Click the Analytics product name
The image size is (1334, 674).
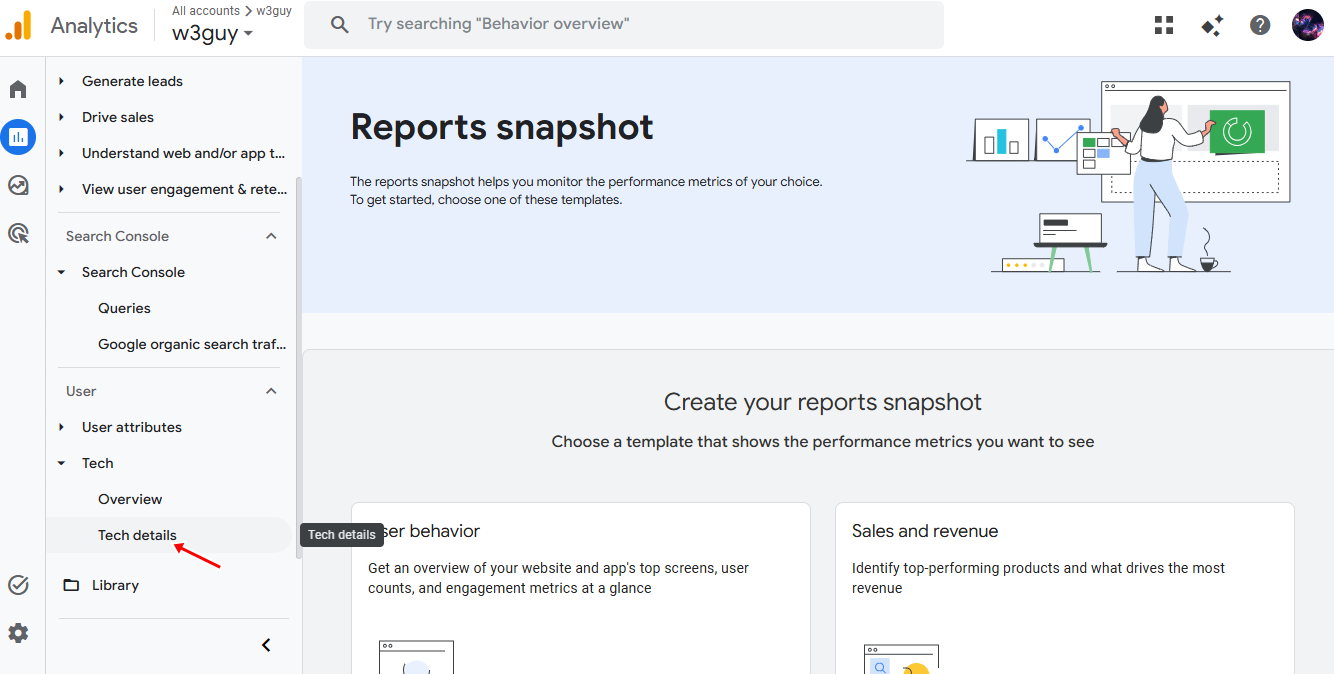click(94, 26)
